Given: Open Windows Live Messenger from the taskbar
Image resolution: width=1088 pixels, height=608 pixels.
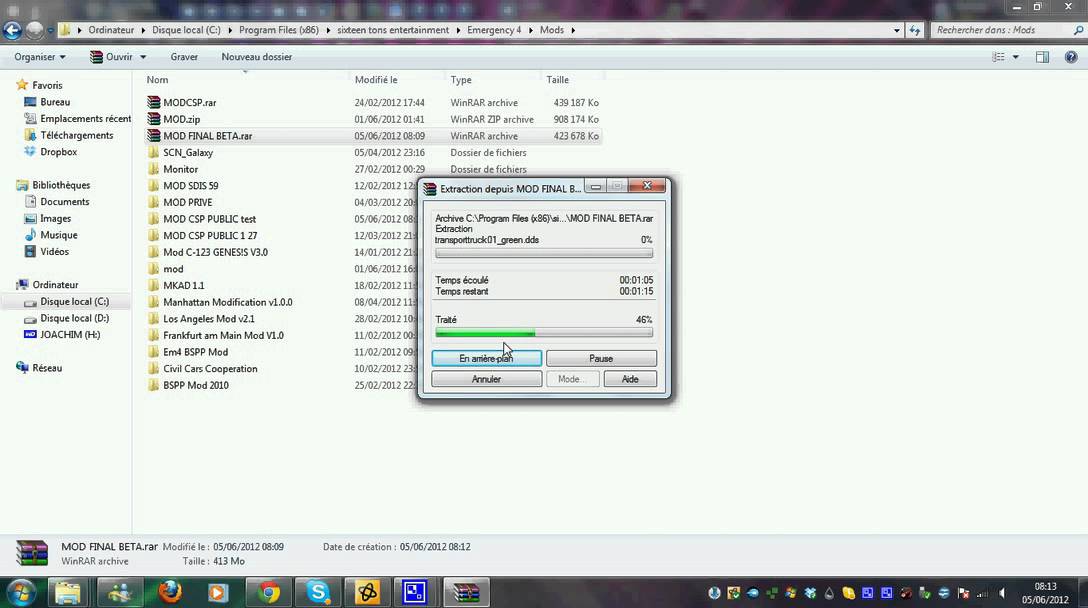Looking at the screenshot, I should click(x=119, y=592).
